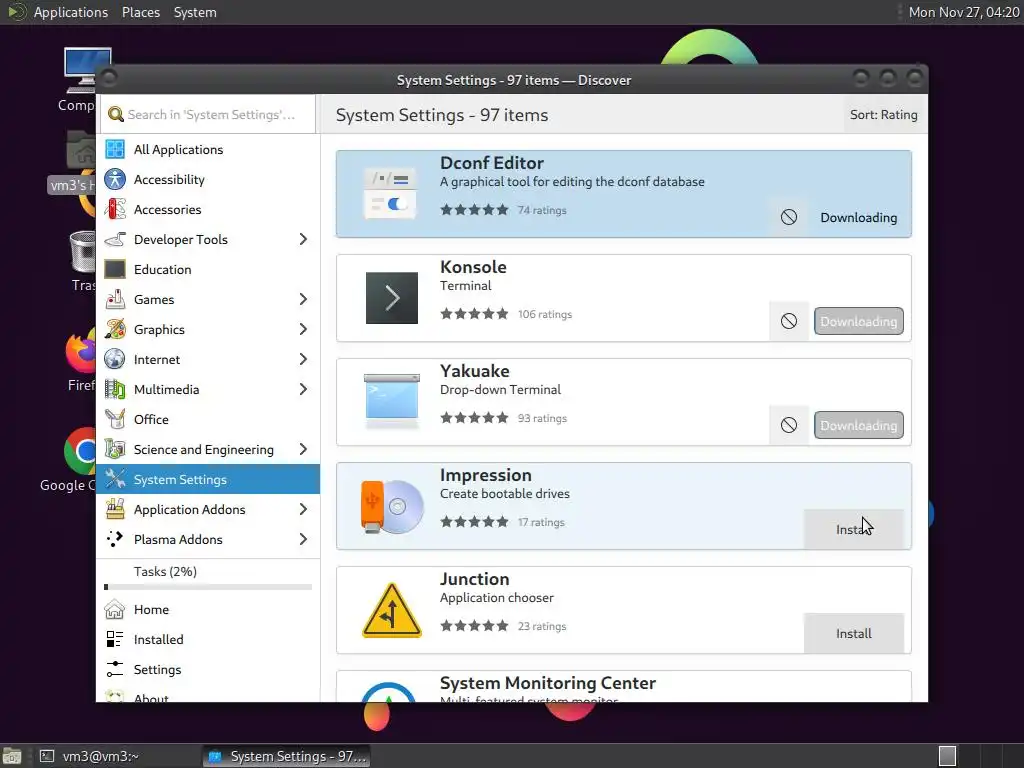Click the System Settings taskbar entry
Viewport: 1024px width, 768px height.
point(287,756)
